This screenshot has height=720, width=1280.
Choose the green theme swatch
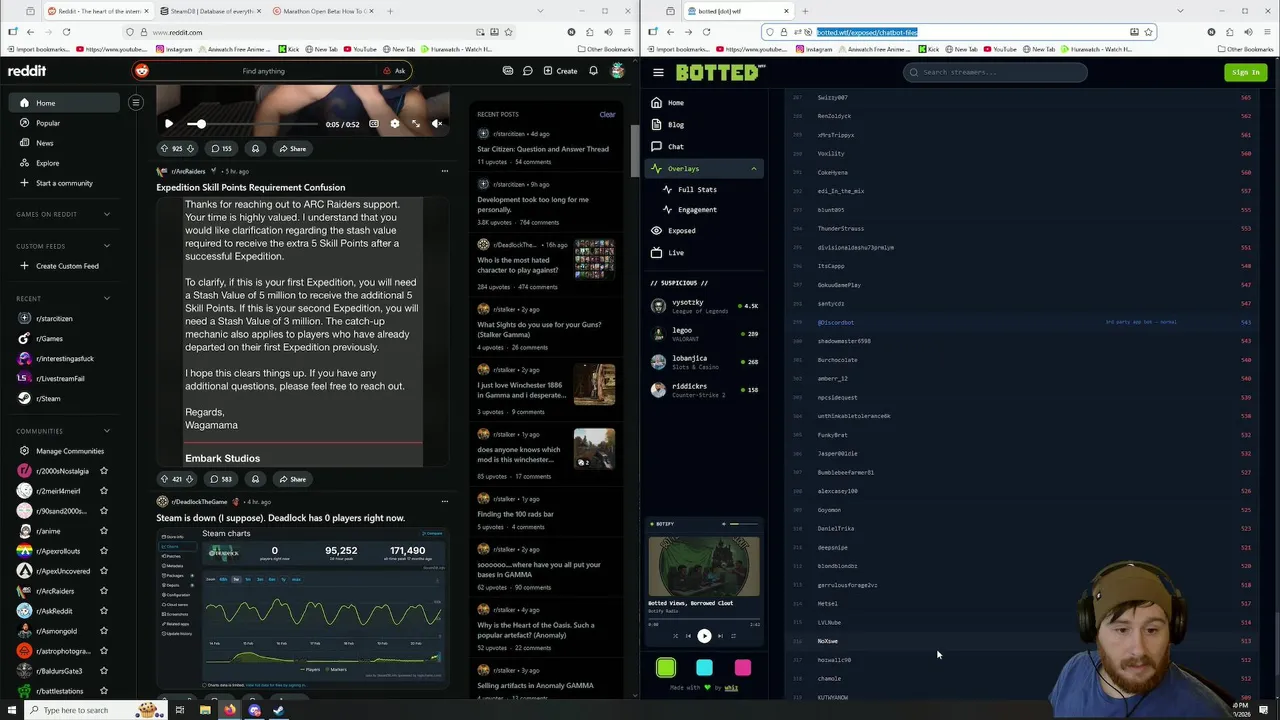(x=666, y=668)
